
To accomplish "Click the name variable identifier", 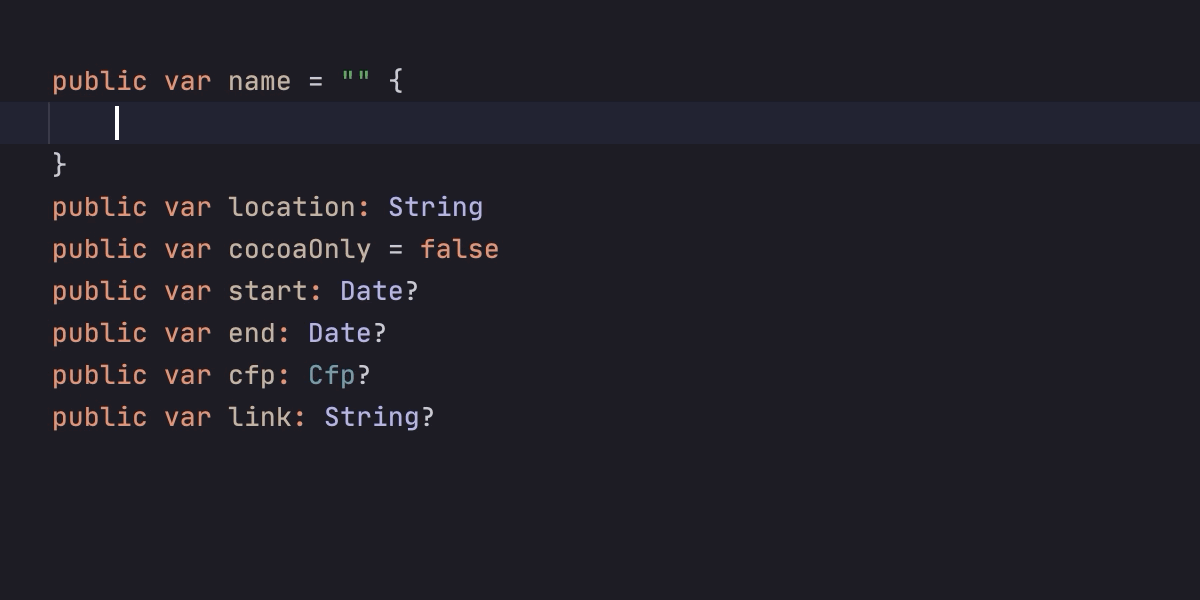I will (260, 81).
